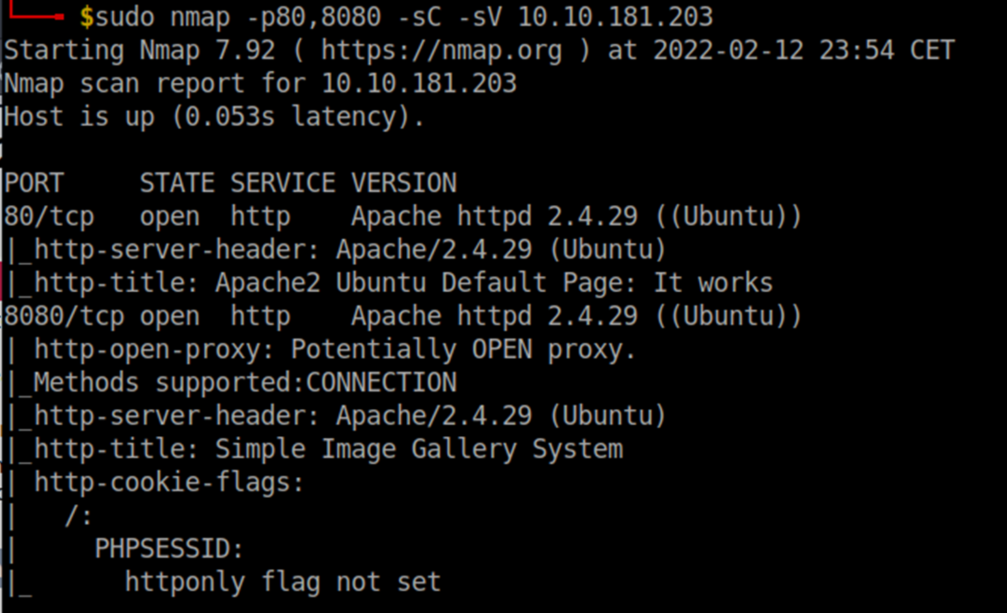Click the red prompt arrow icon
This screenshot has width=1007, height=613.
point(36,11)
